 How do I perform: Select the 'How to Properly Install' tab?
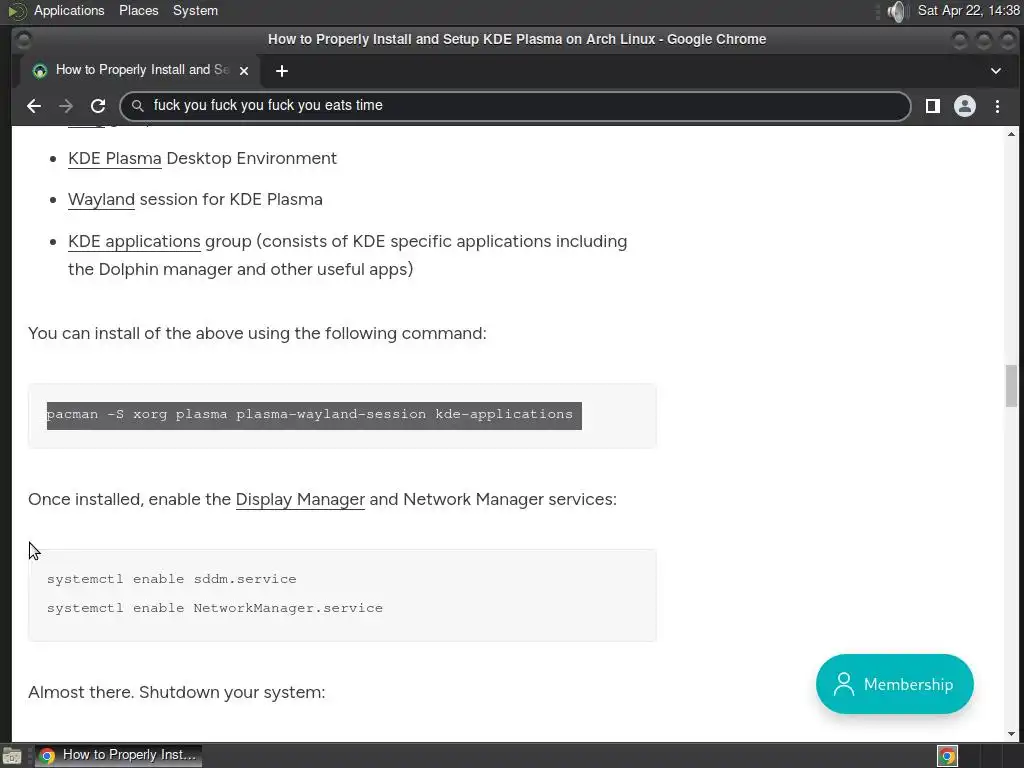140,70
